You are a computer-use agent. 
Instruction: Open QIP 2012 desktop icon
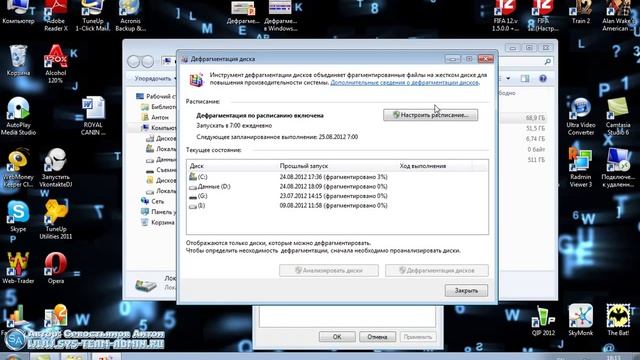pyautogui.click(x=543, y=320)
